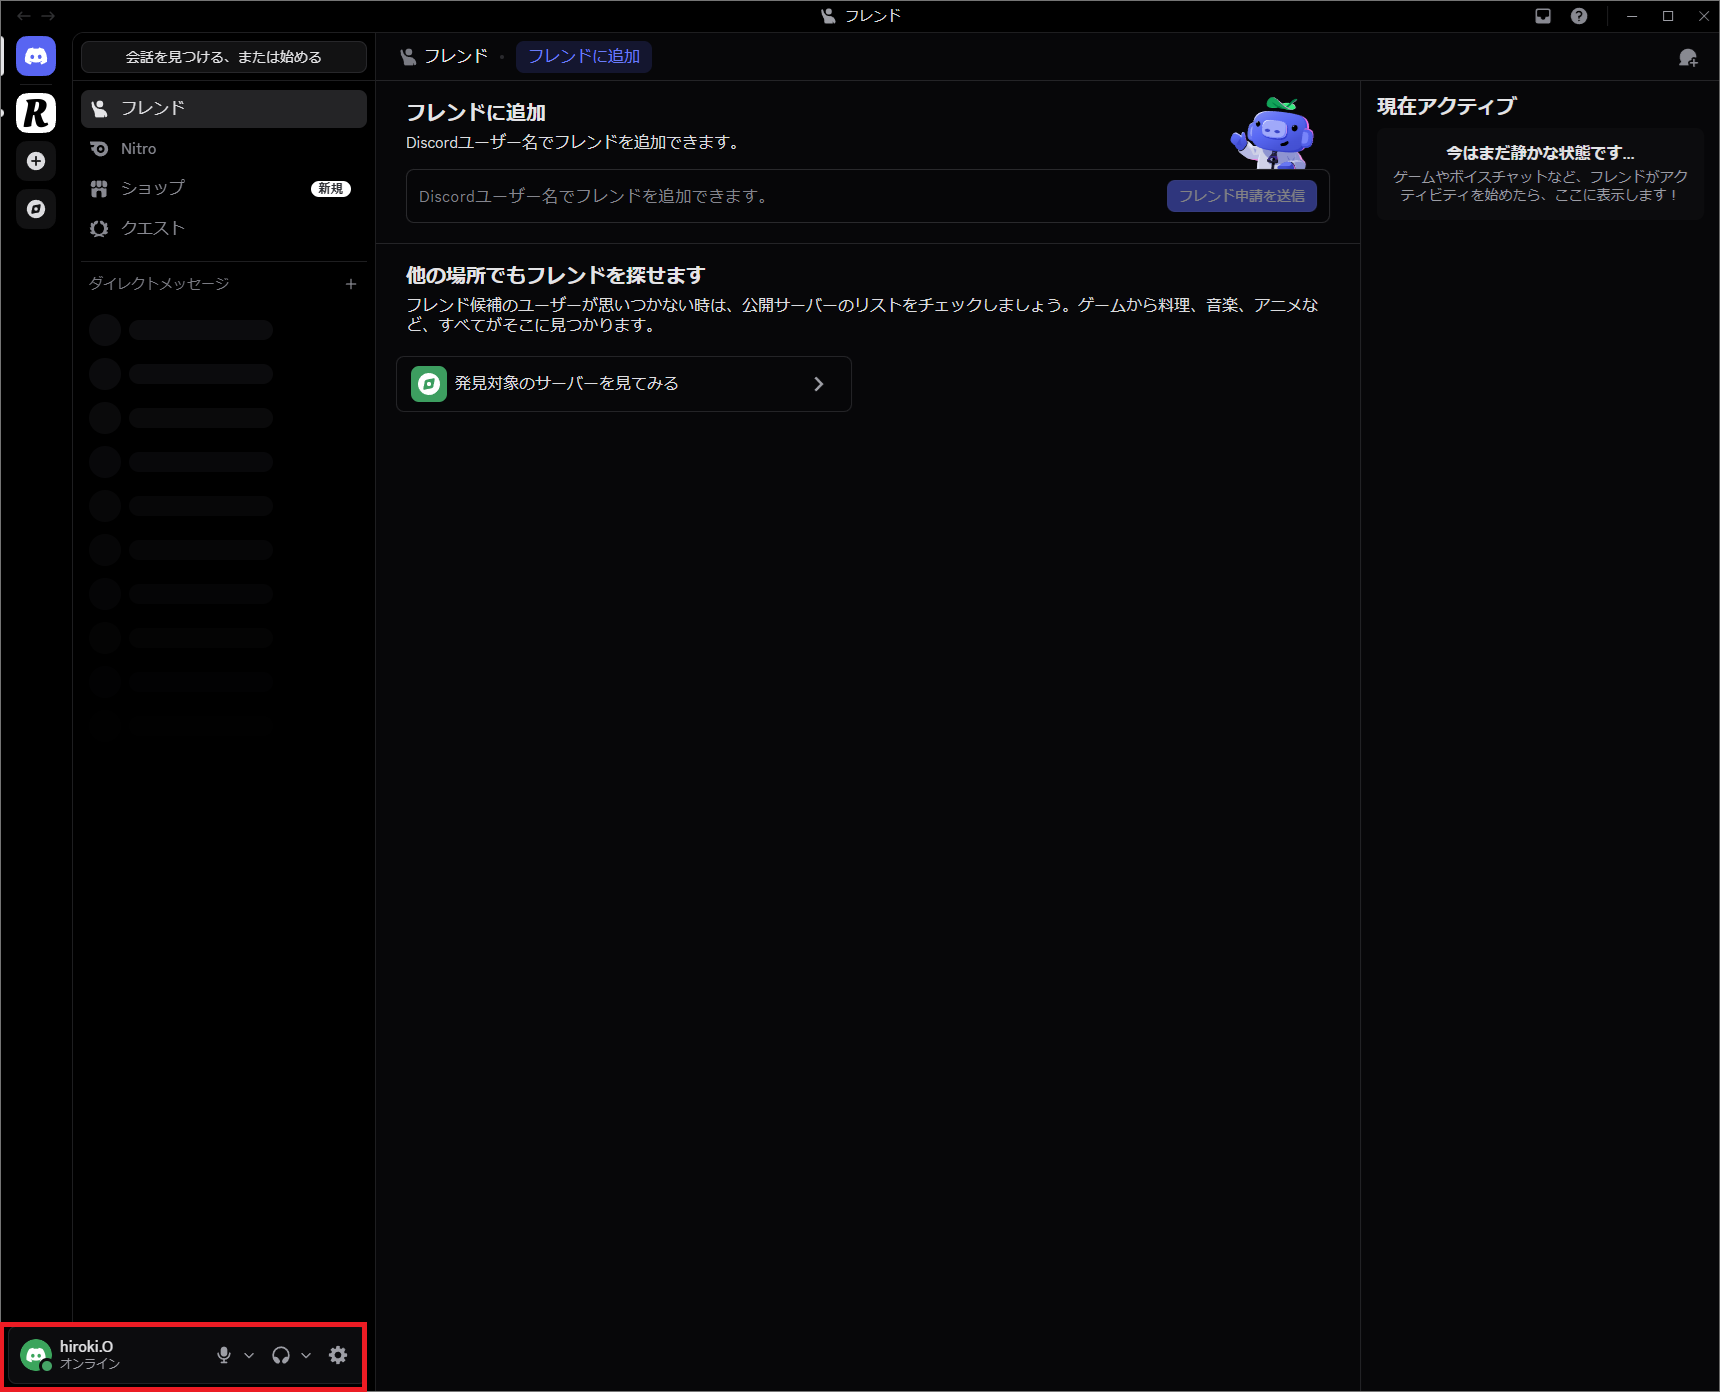The image size is (1720, 1392).
Task: Open the R server icon
Action: click(36, 113)
